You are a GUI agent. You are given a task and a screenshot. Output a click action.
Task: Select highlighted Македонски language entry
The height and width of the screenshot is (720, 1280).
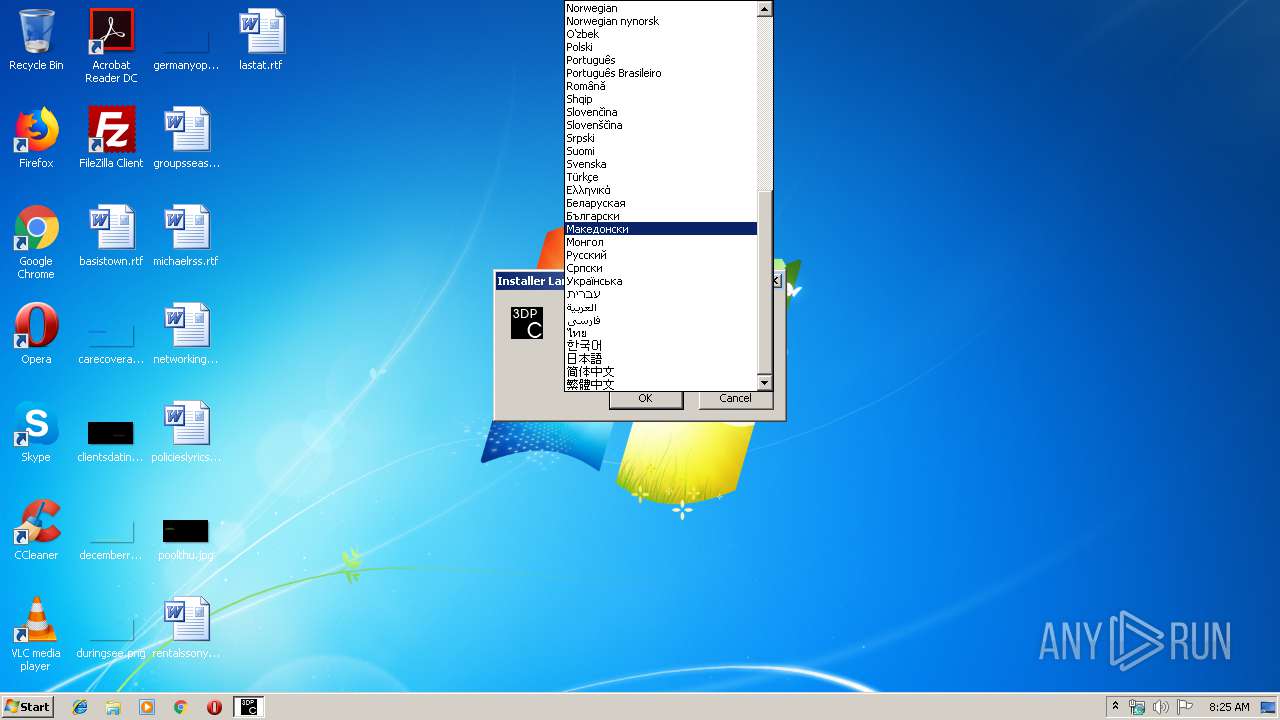click(x=661, y=229)
